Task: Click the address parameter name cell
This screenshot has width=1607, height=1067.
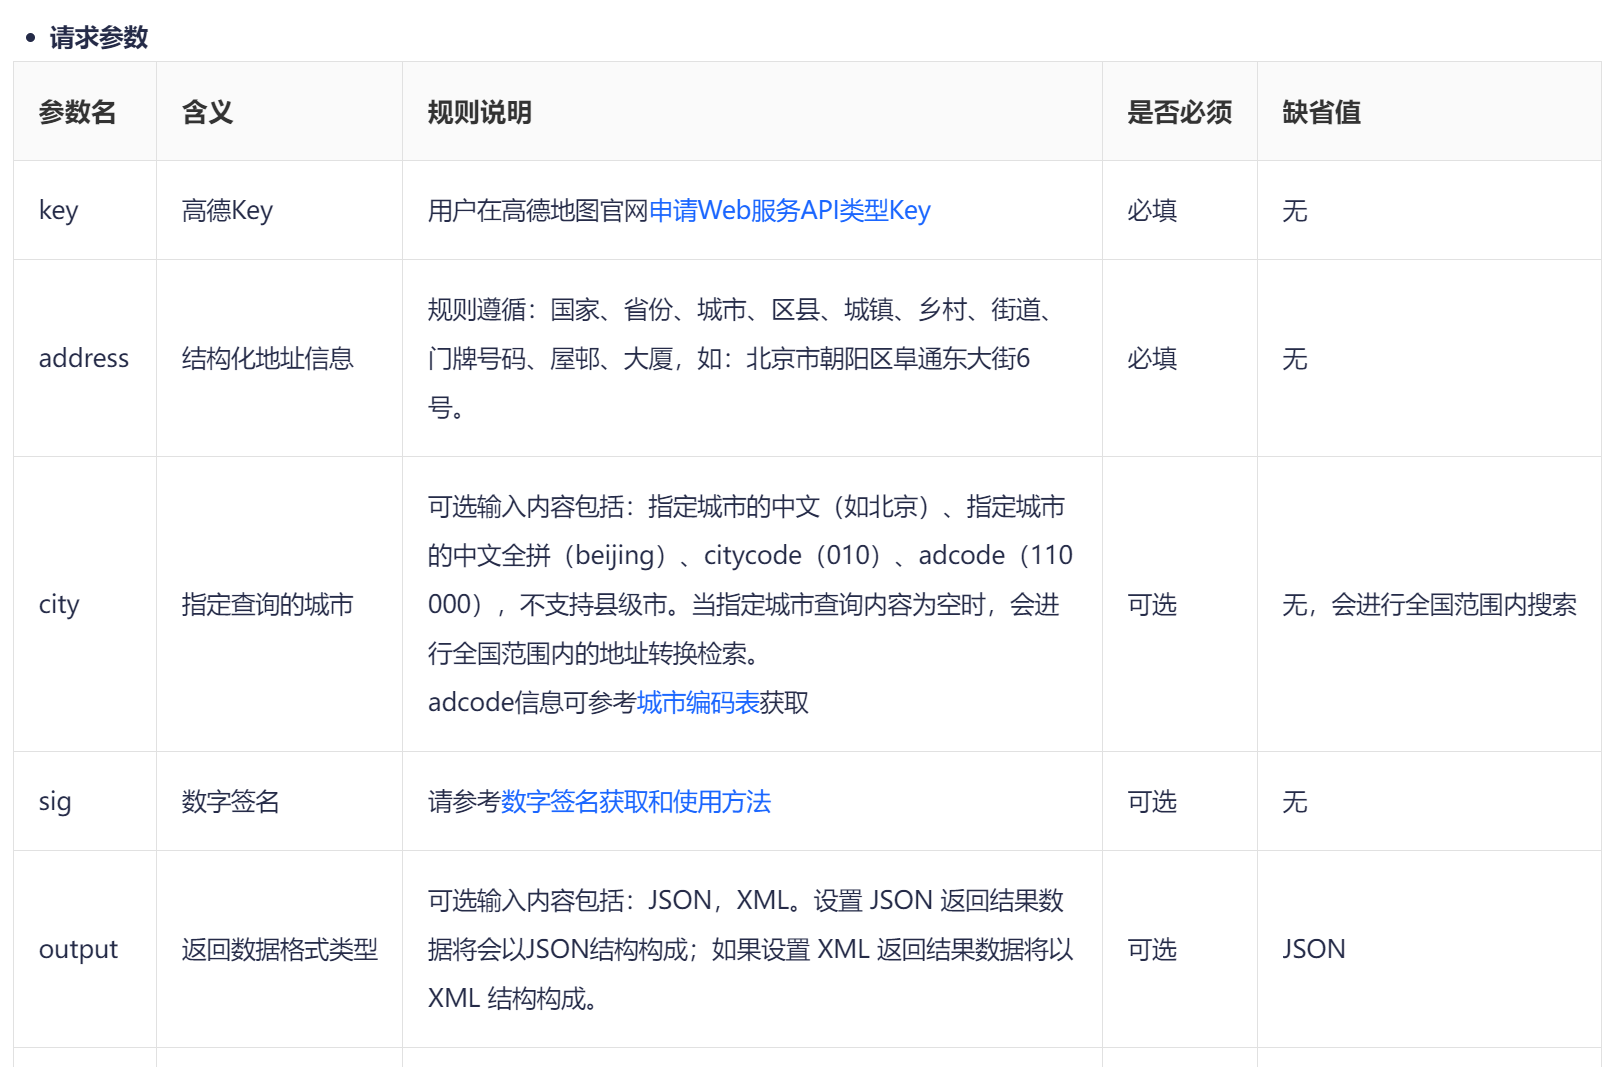Action: (x=84, y=359)
